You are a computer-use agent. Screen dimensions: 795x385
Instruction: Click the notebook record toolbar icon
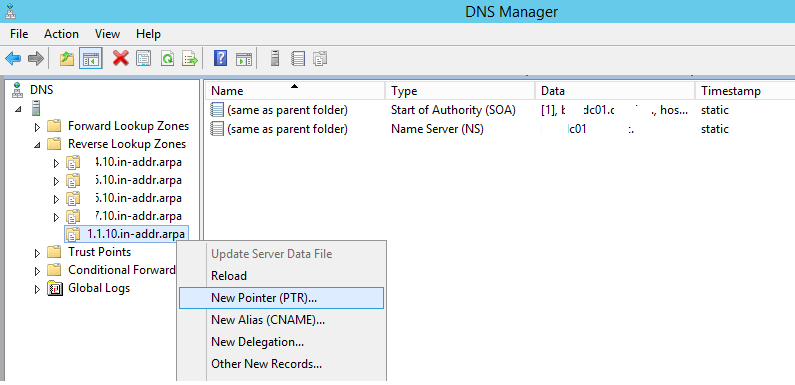pos(298,59)
